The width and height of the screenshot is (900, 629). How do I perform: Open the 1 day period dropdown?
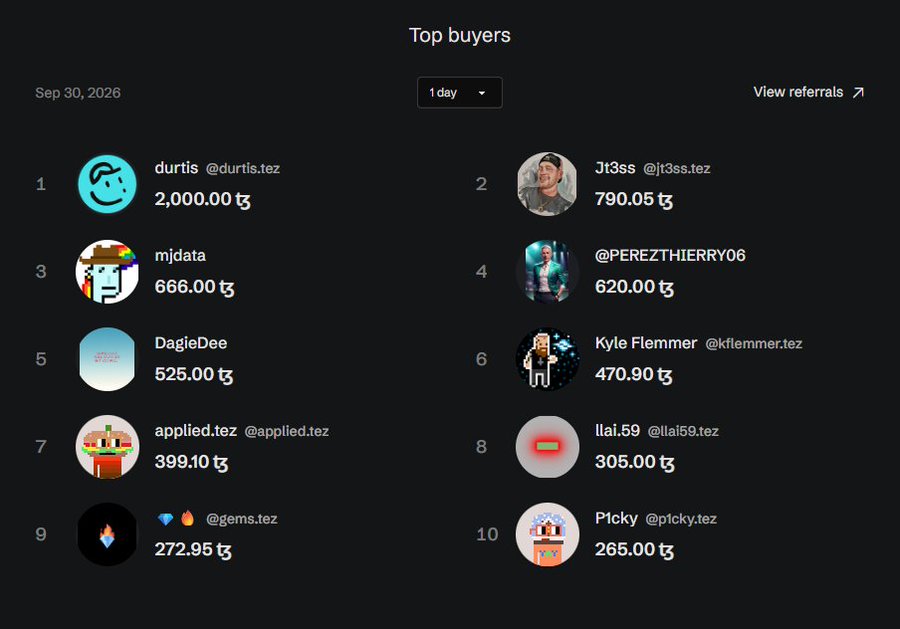pyautogui.click(x=460, y=92)
